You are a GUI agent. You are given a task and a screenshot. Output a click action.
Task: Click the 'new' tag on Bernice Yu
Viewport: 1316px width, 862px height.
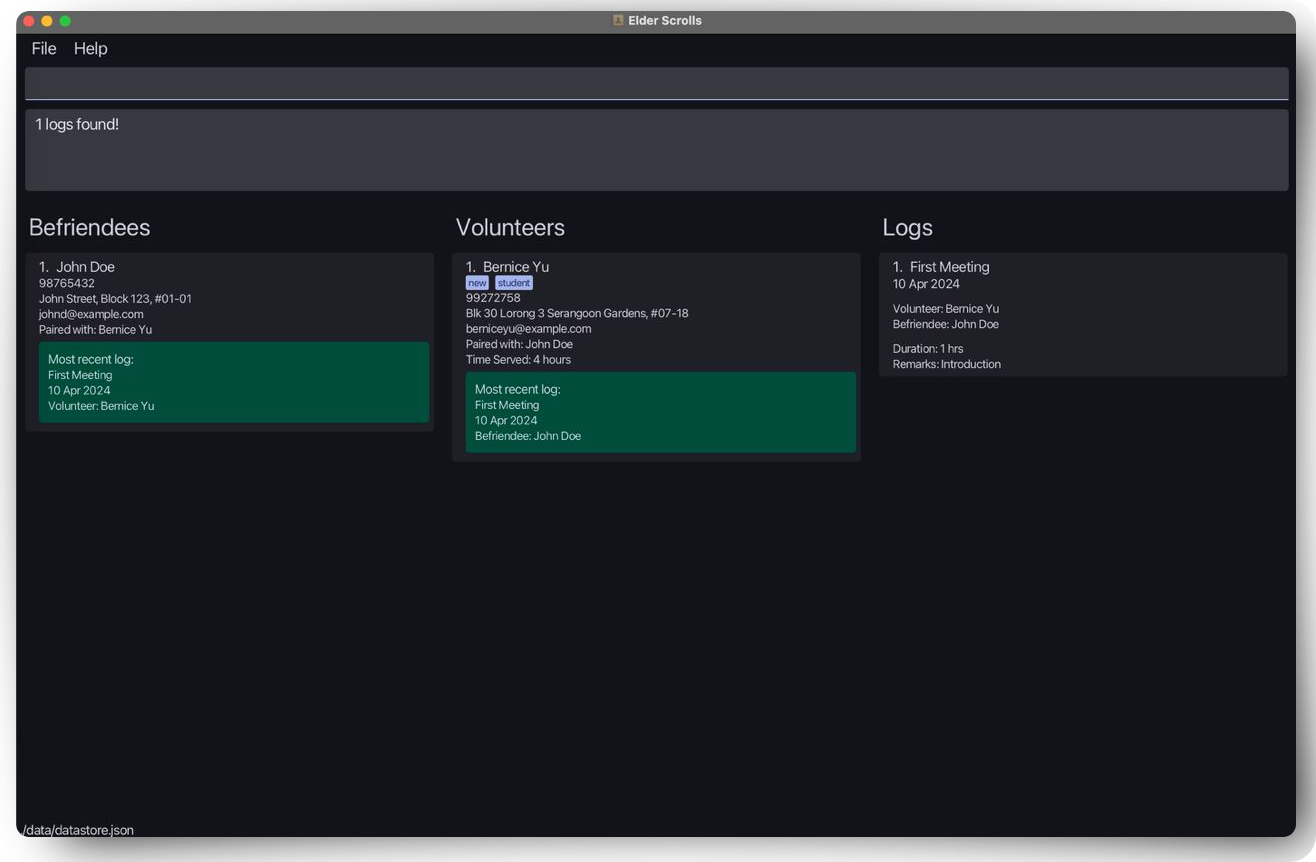[x=477, y=283]
